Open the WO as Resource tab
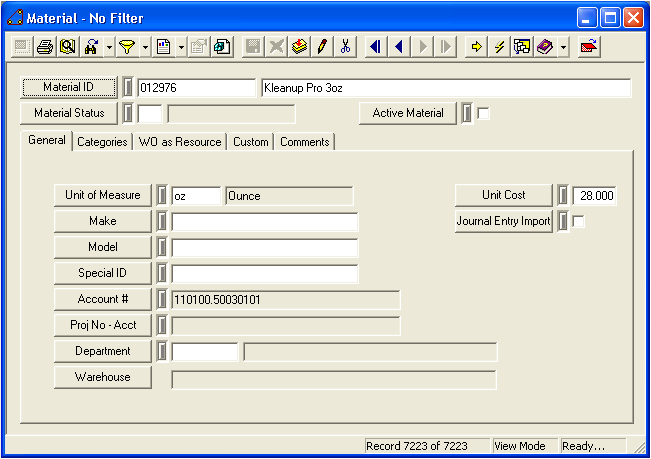Screen dimensions: 651x459 [180, 142]
